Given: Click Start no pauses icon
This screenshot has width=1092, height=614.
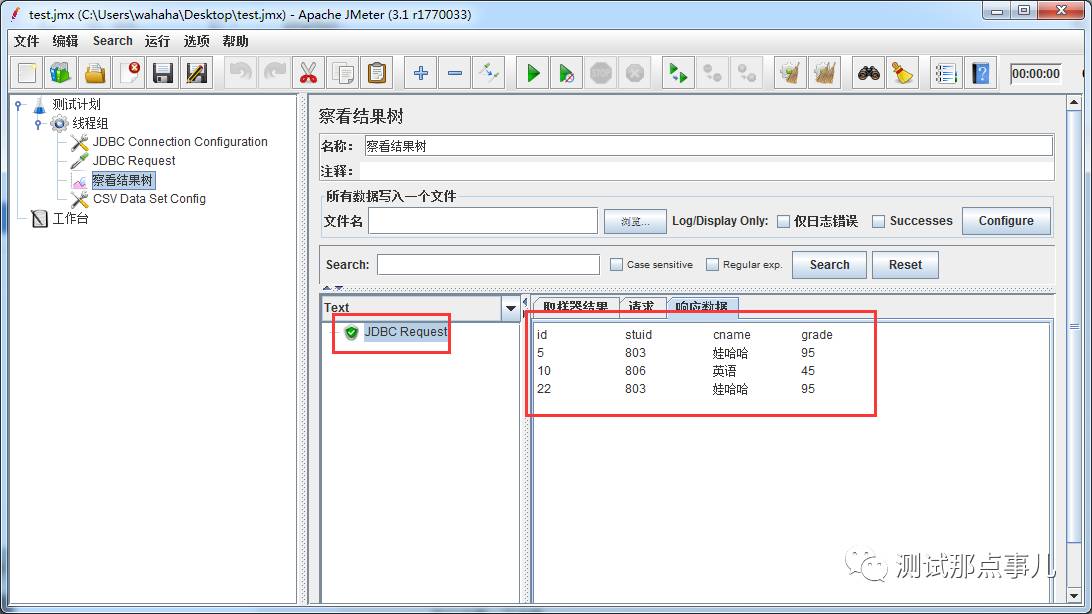Looking at the screenshot, I should pyautogui.click(x=567, y=73).
